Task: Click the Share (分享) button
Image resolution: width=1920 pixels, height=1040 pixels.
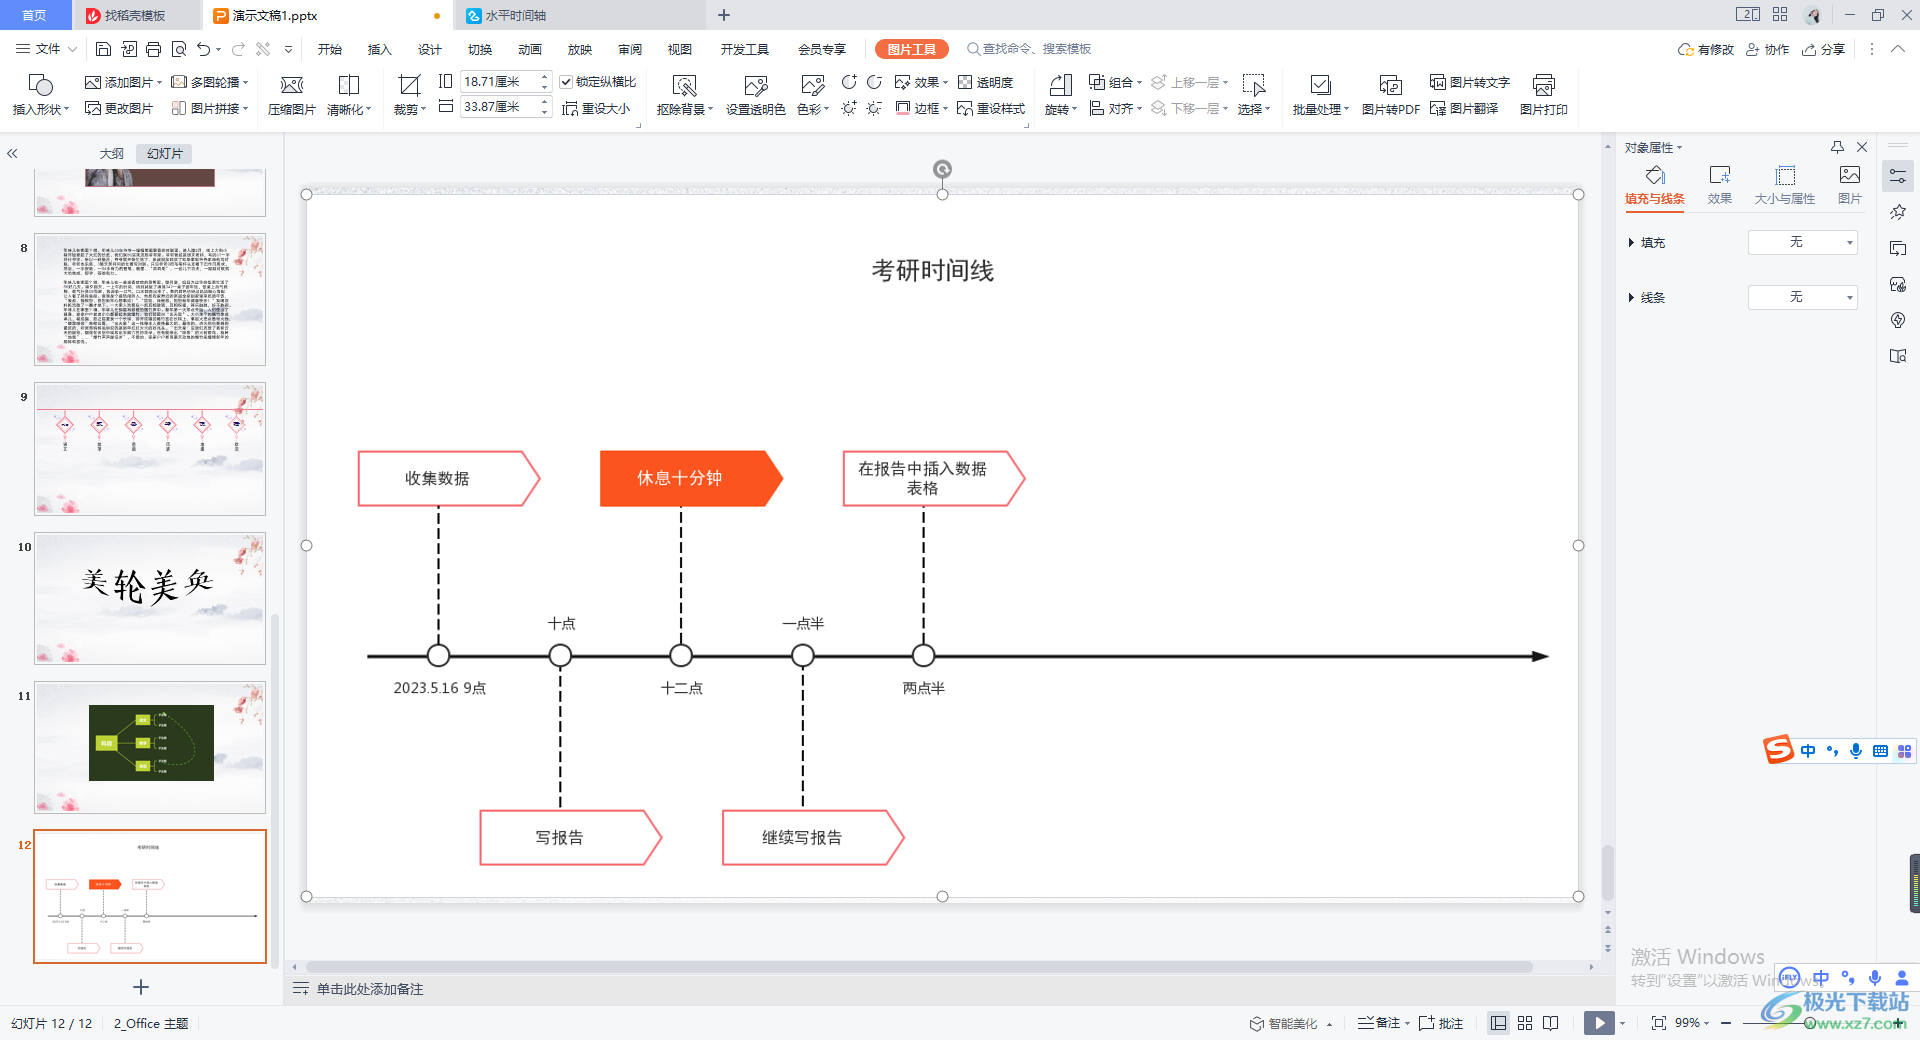Action: click(1824, 49)
